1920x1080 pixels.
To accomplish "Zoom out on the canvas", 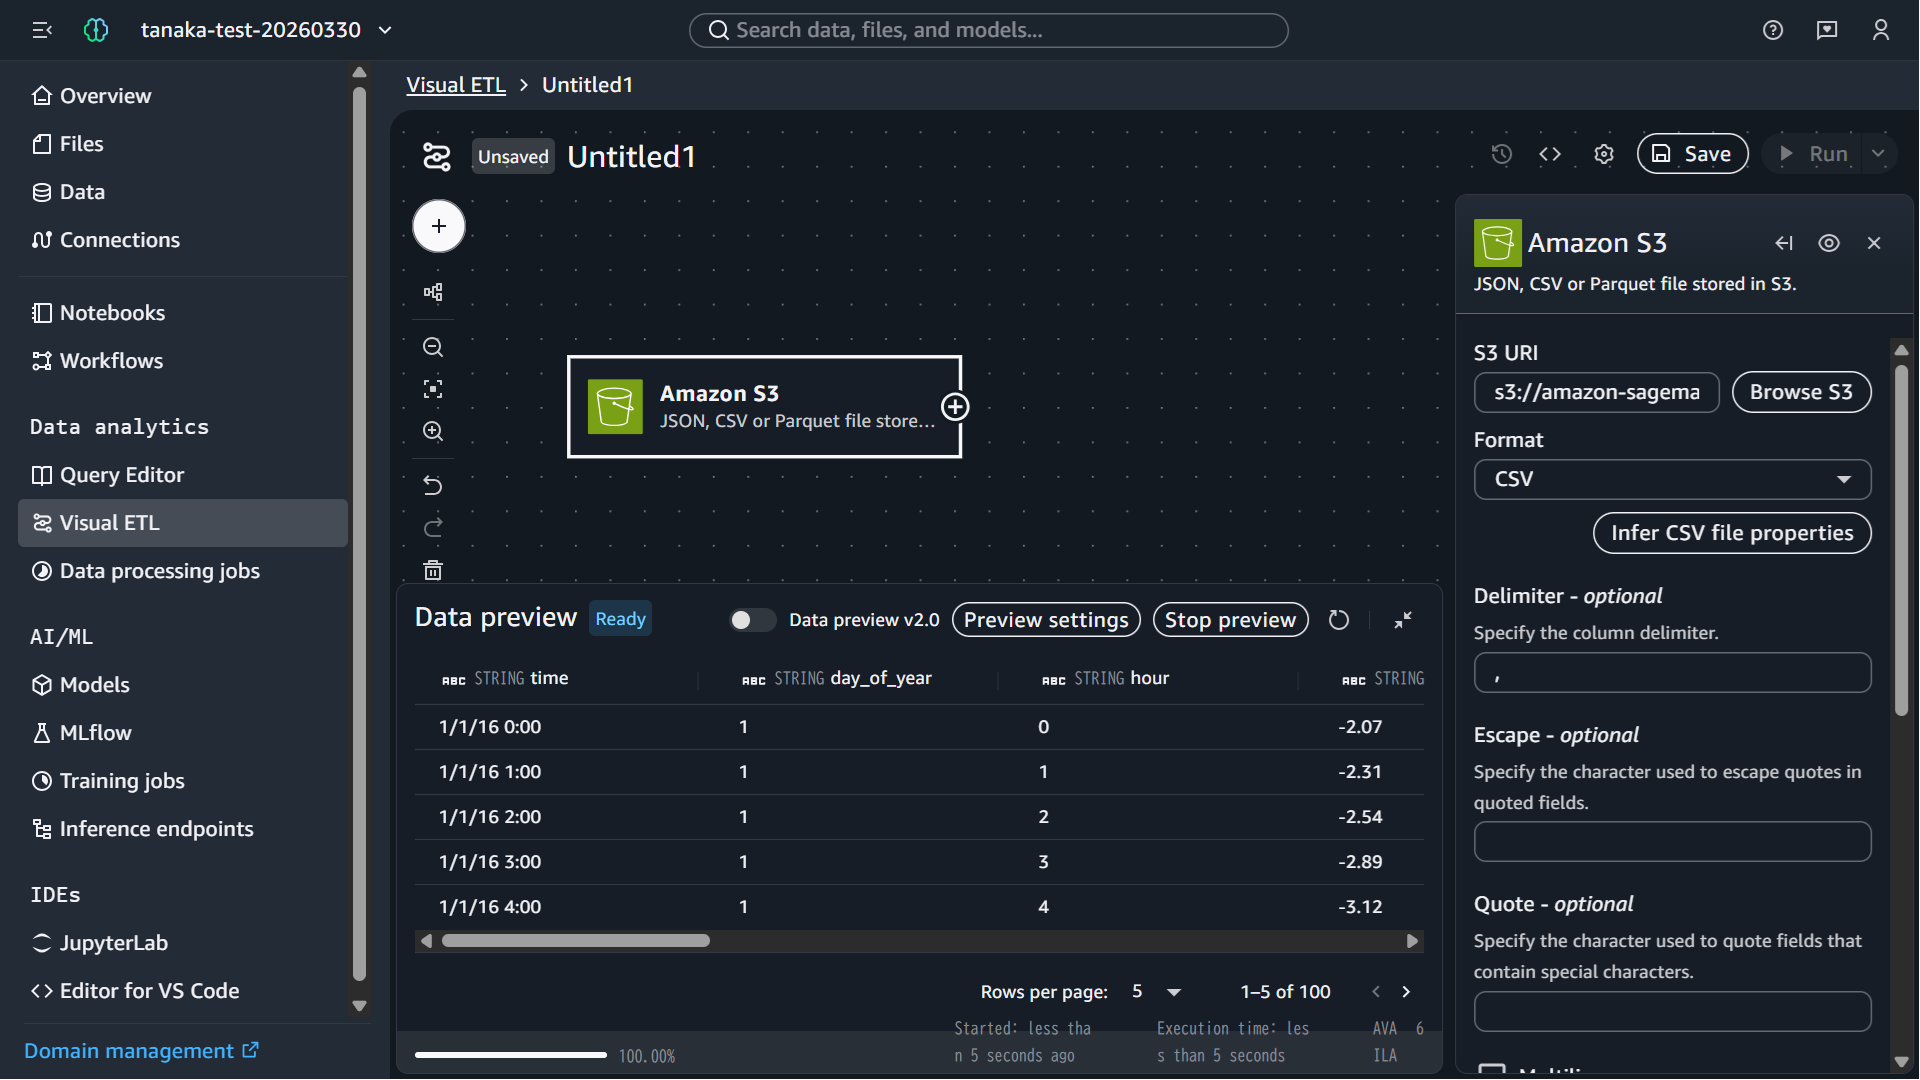I will 433,347.
